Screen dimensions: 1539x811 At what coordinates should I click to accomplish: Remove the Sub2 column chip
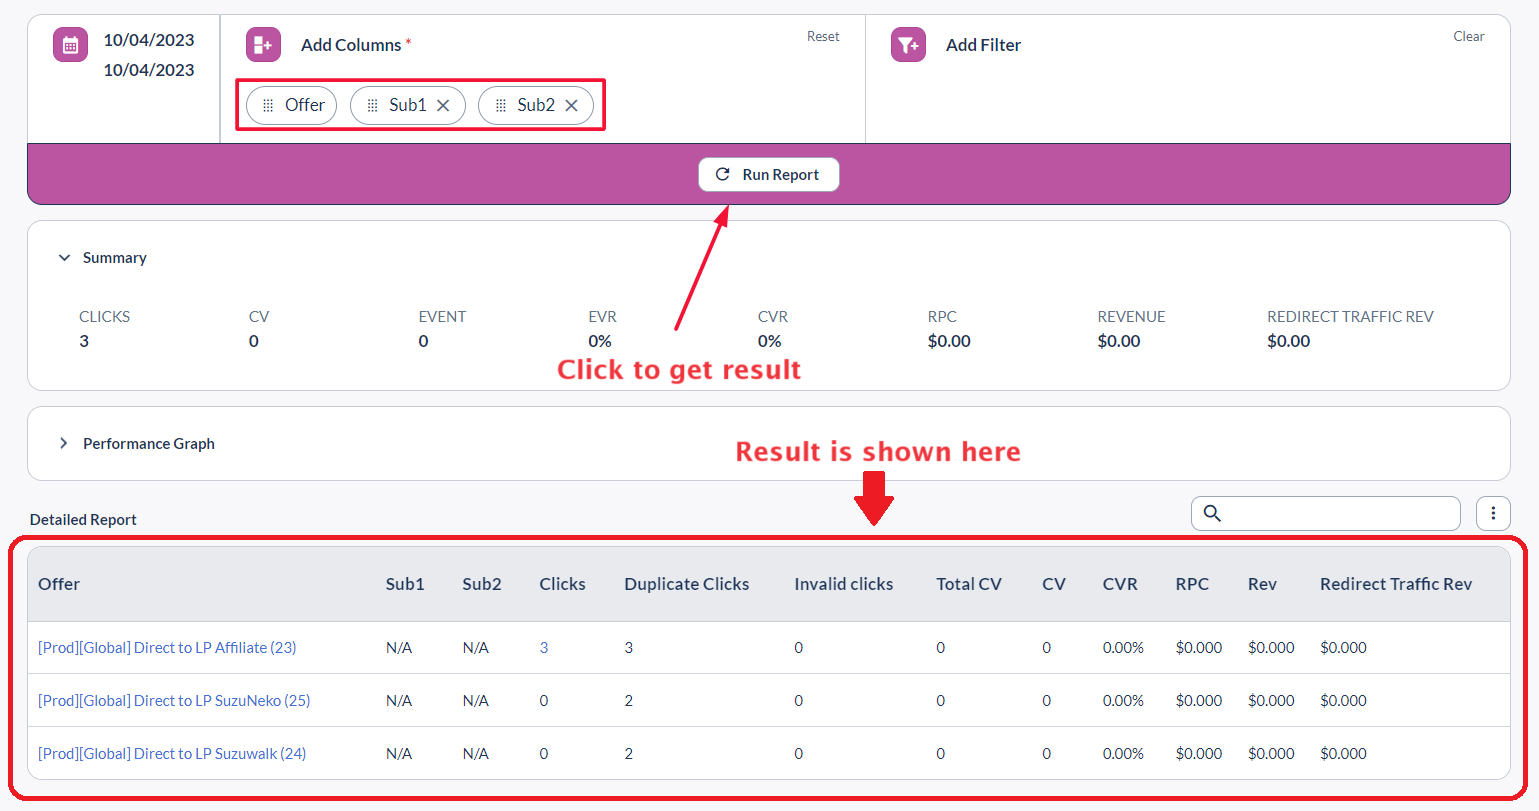click(x=571, y=106)
